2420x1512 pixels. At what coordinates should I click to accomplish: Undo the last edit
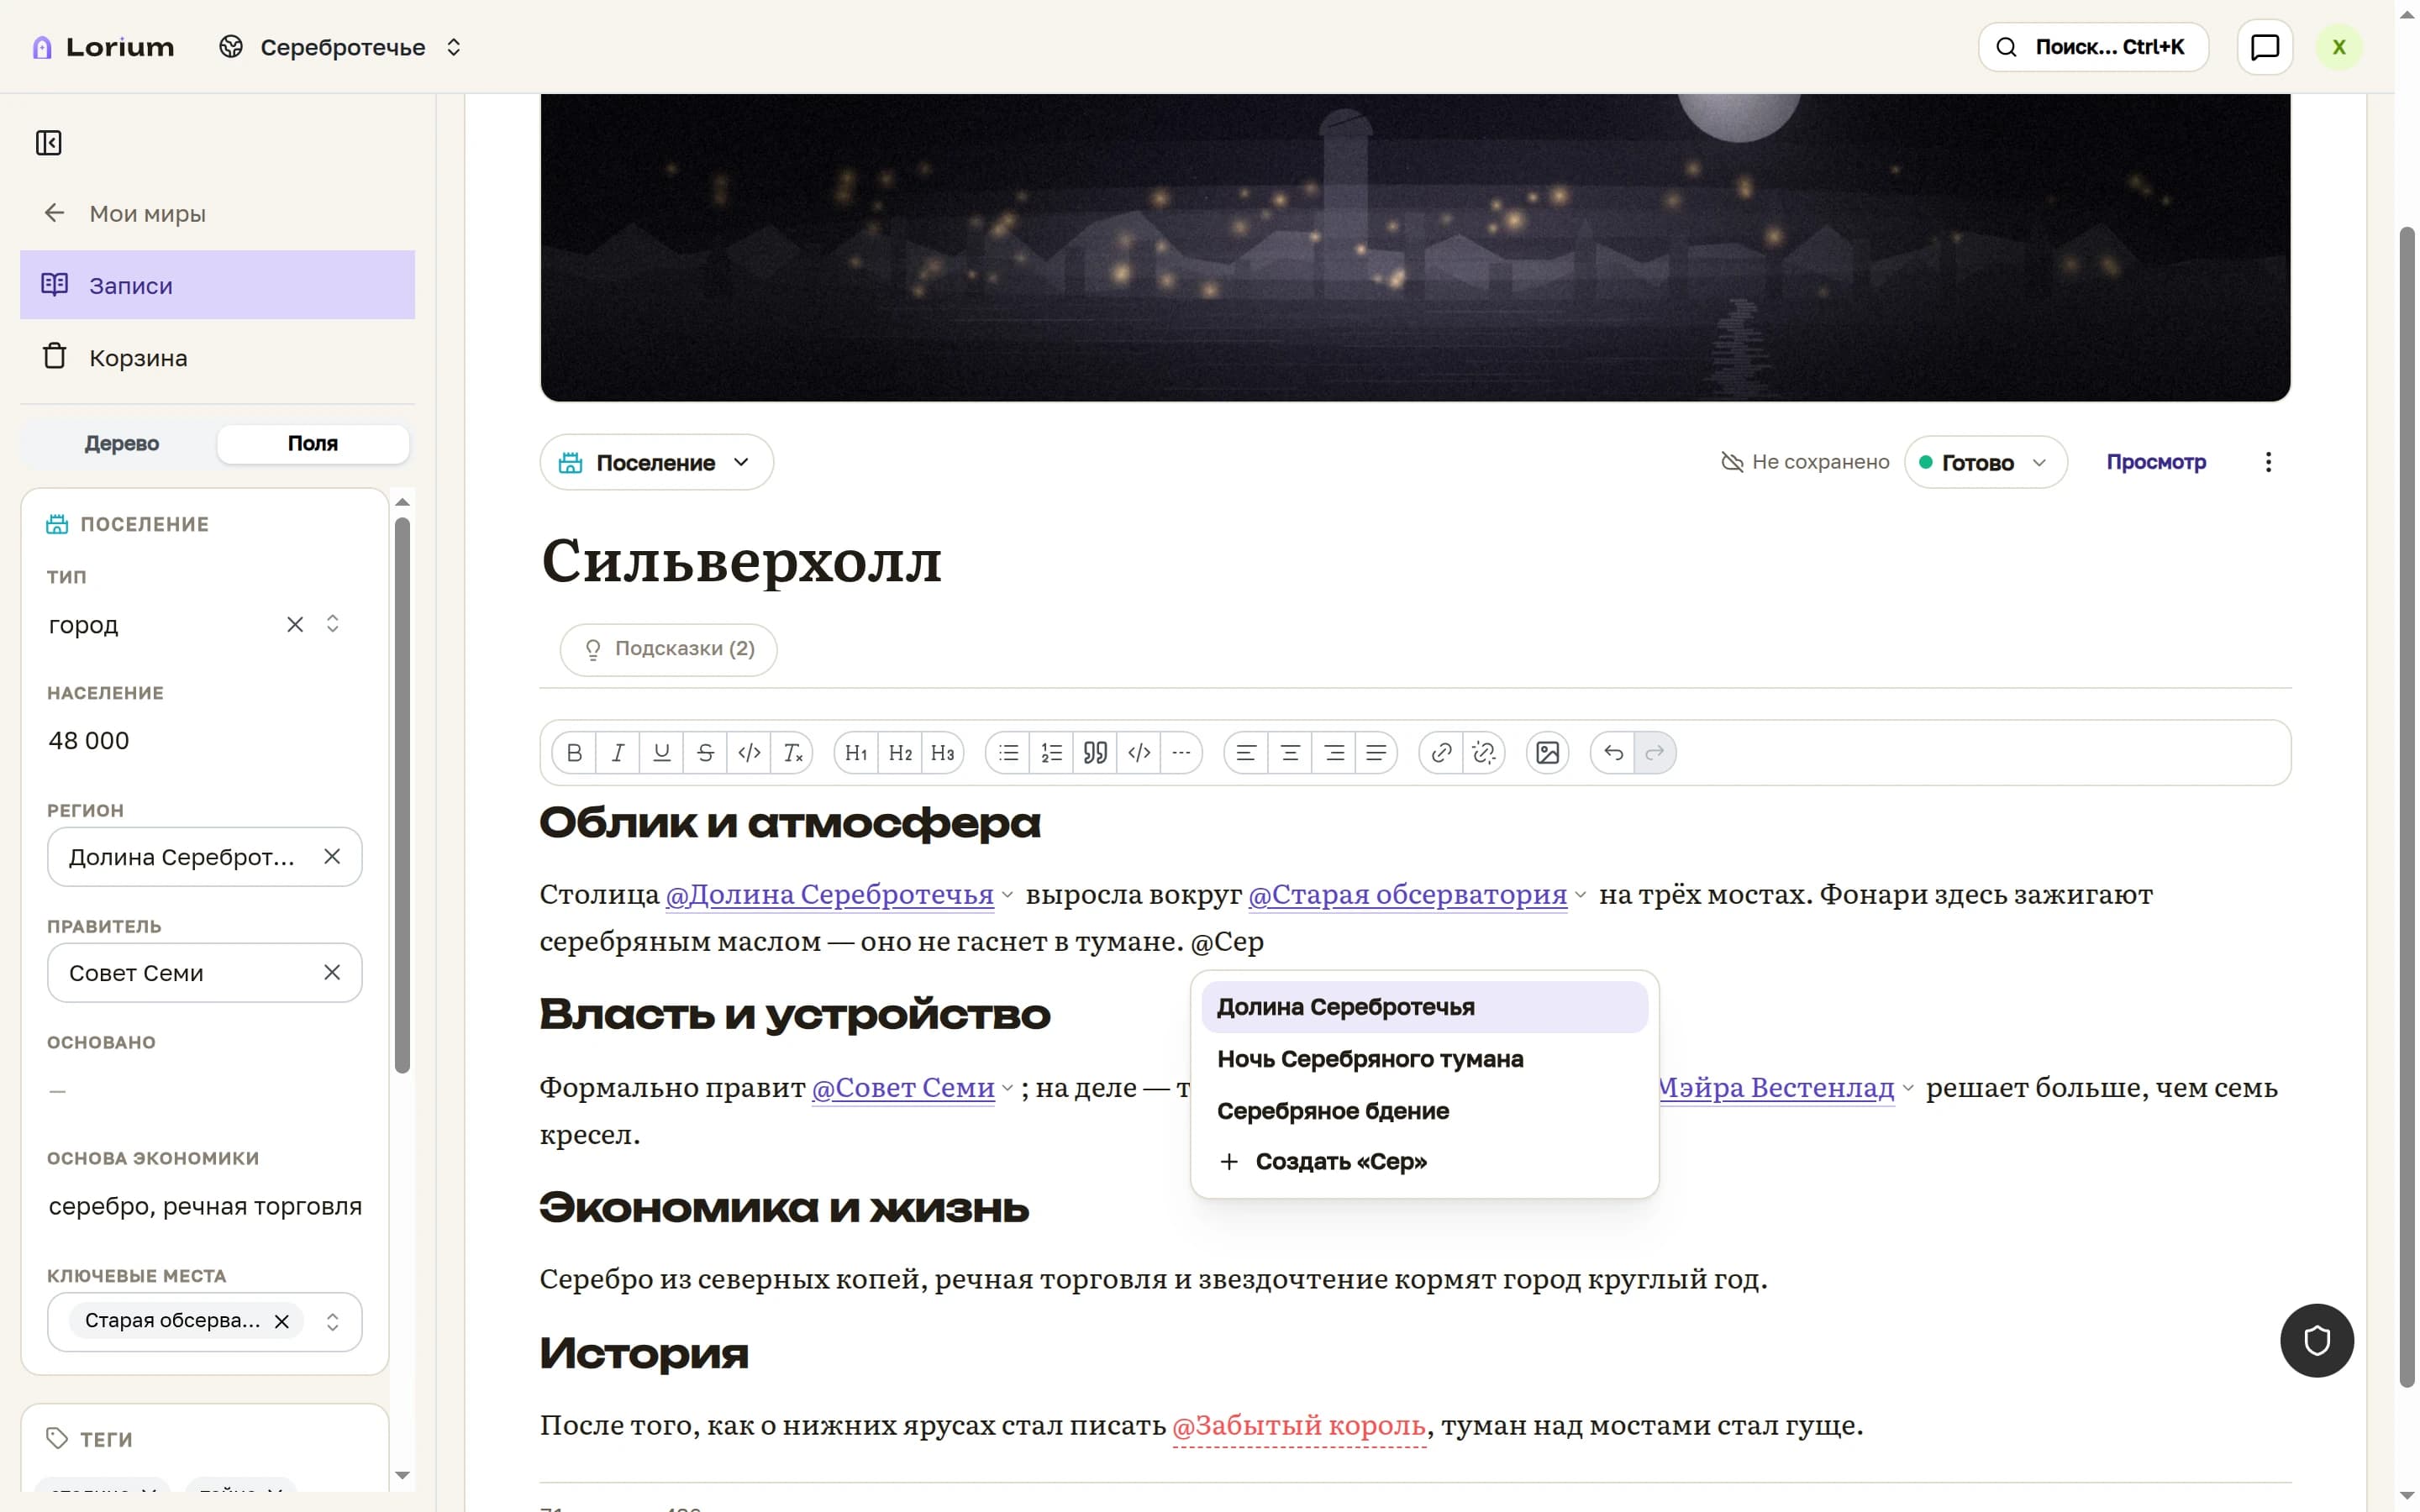tap(1613, 753)
